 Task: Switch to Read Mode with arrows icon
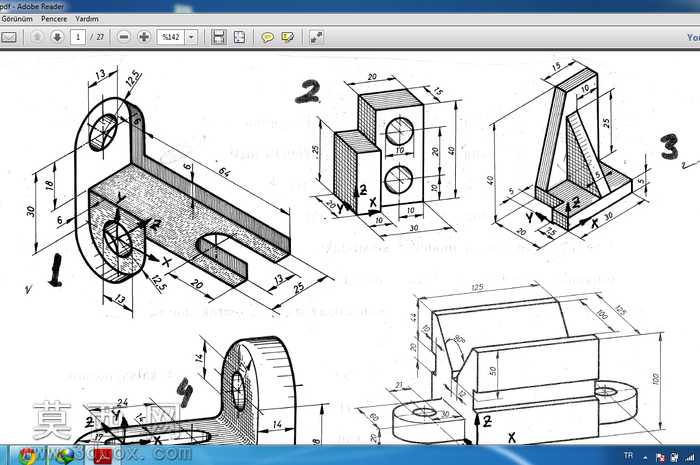[x=317, y=37]
